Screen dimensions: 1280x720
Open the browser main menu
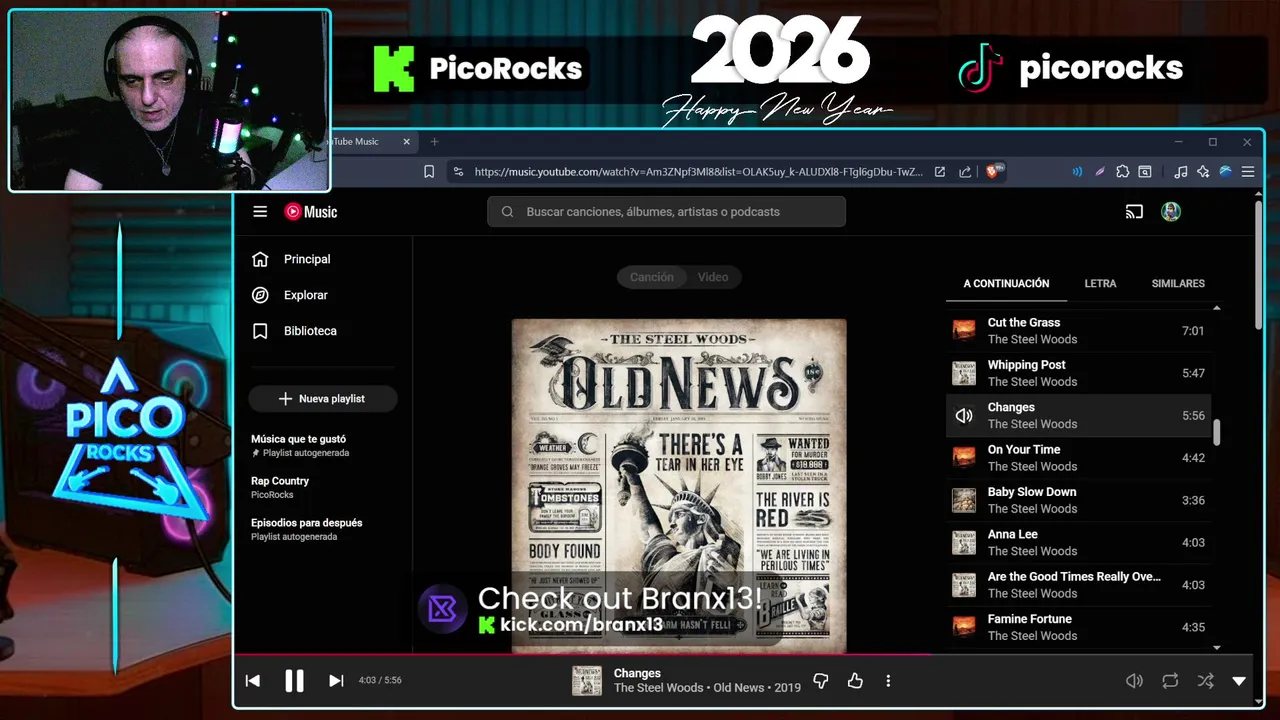coord(1247,172)
